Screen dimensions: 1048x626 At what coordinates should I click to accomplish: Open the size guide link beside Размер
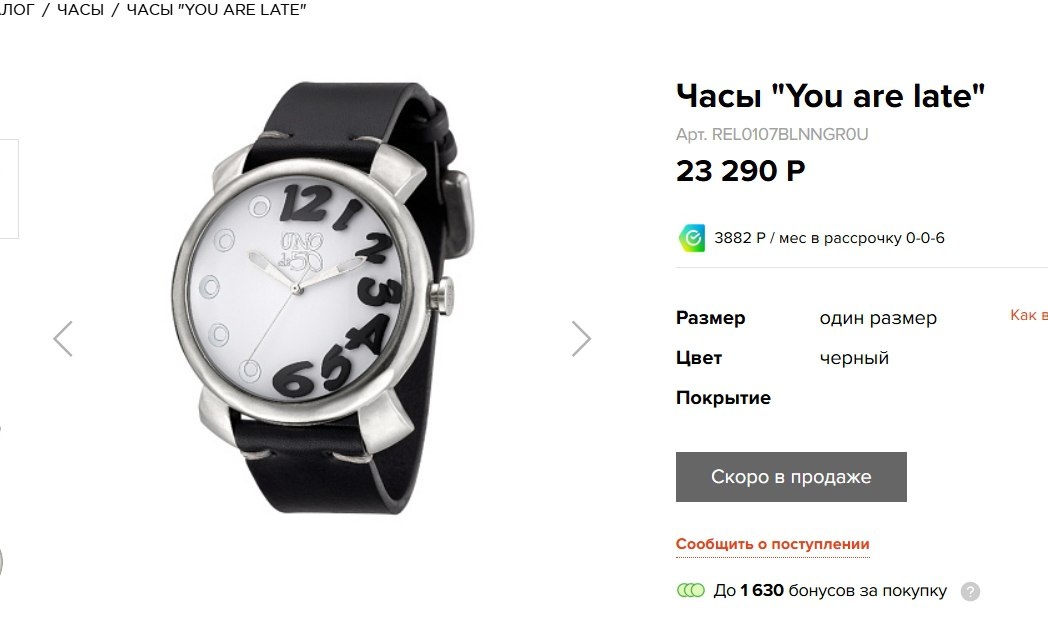pos(1029,315)
